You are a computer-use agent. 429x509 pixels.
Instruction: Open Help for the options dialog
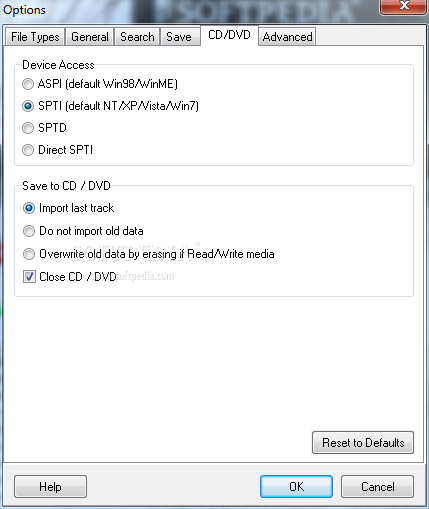coord(50,487)
